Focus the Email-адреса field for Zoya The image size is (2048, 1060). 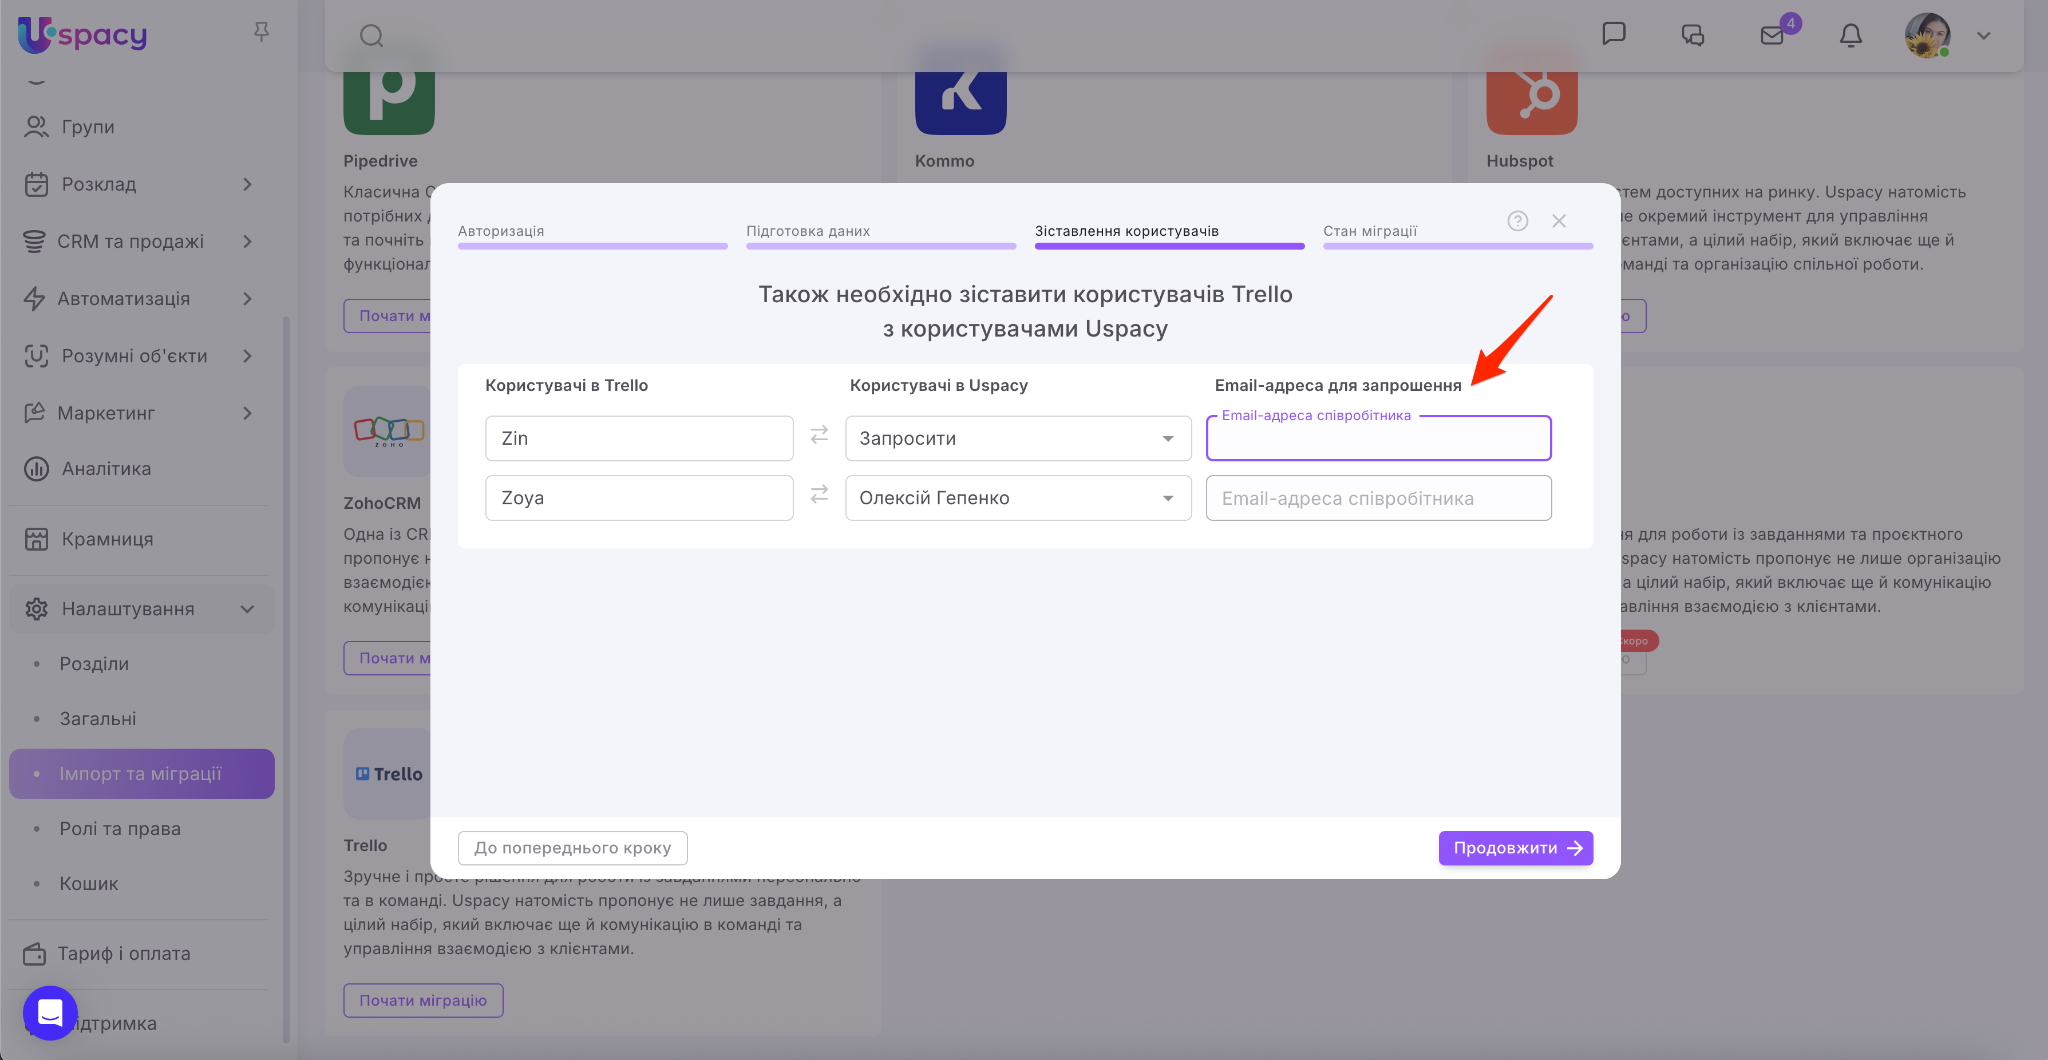coord(1378,498)
